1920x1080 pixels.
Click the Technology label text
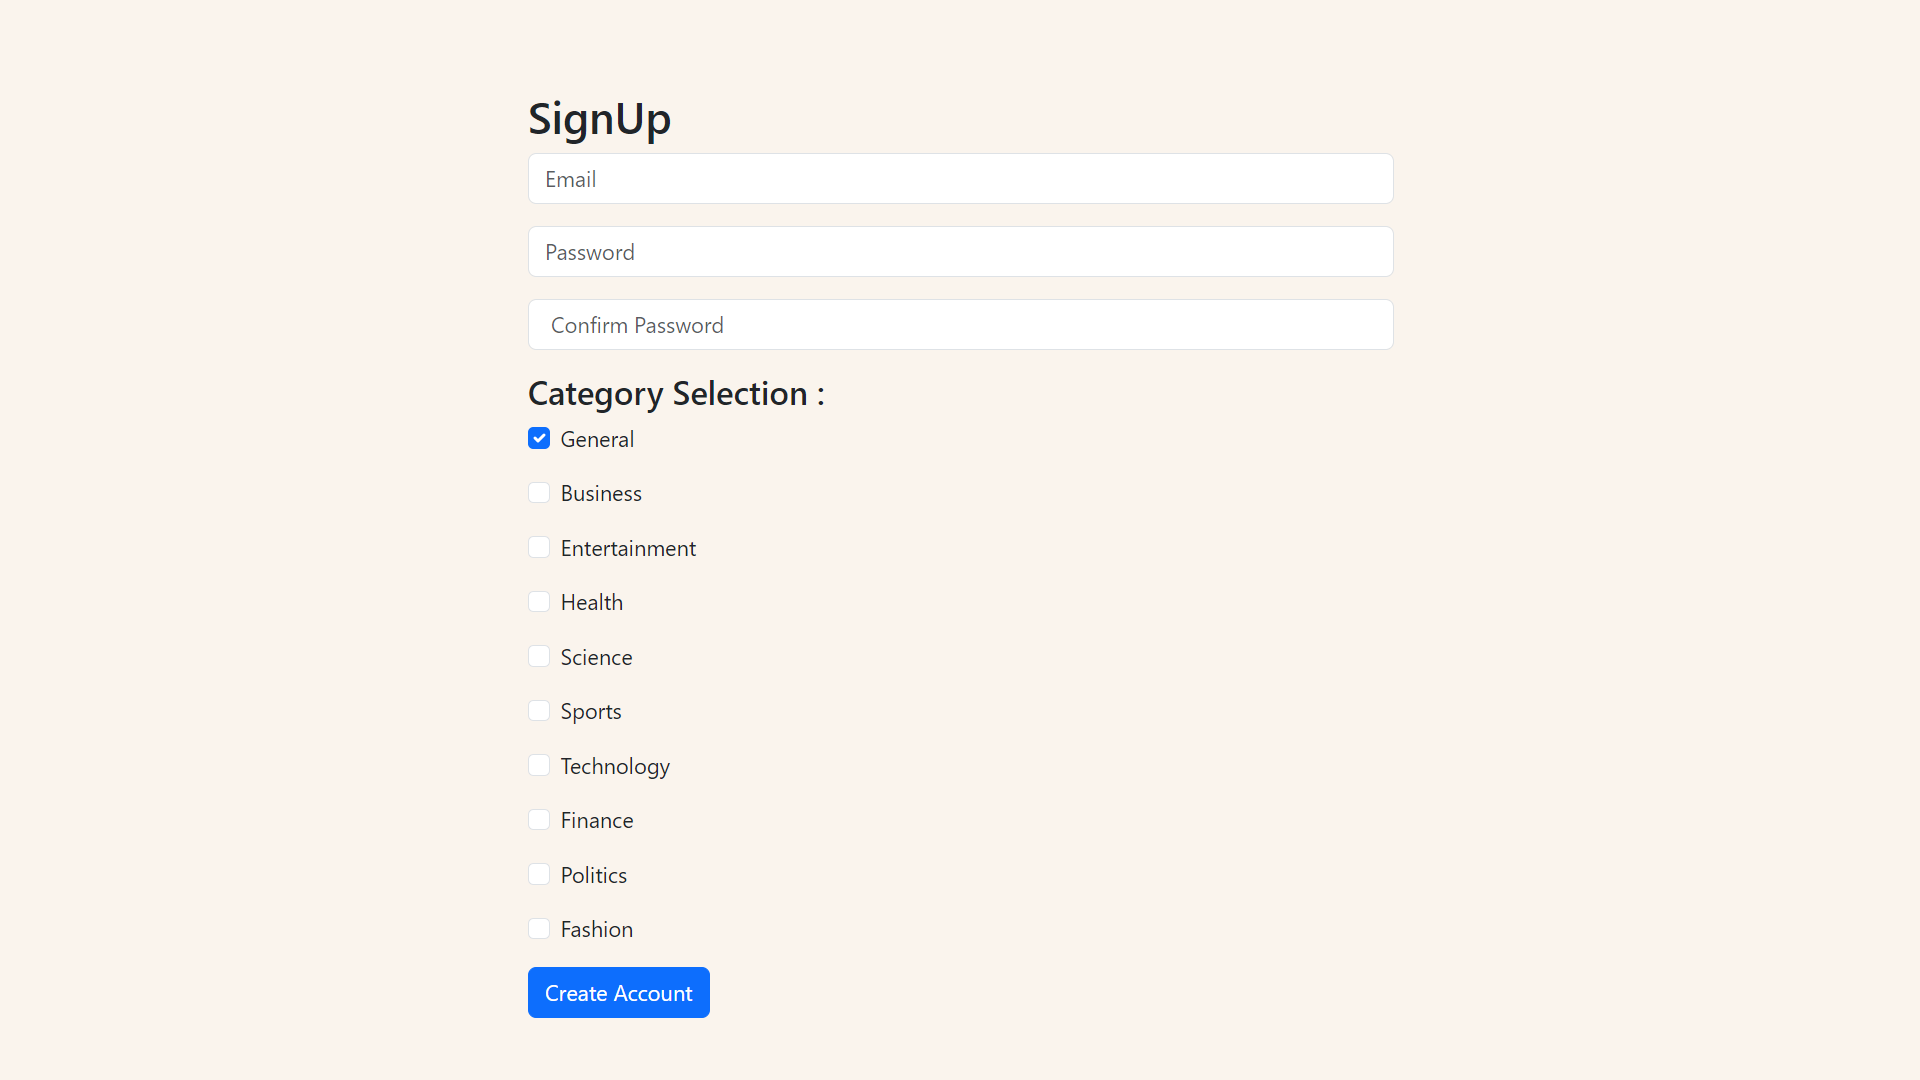coord(615,765)
